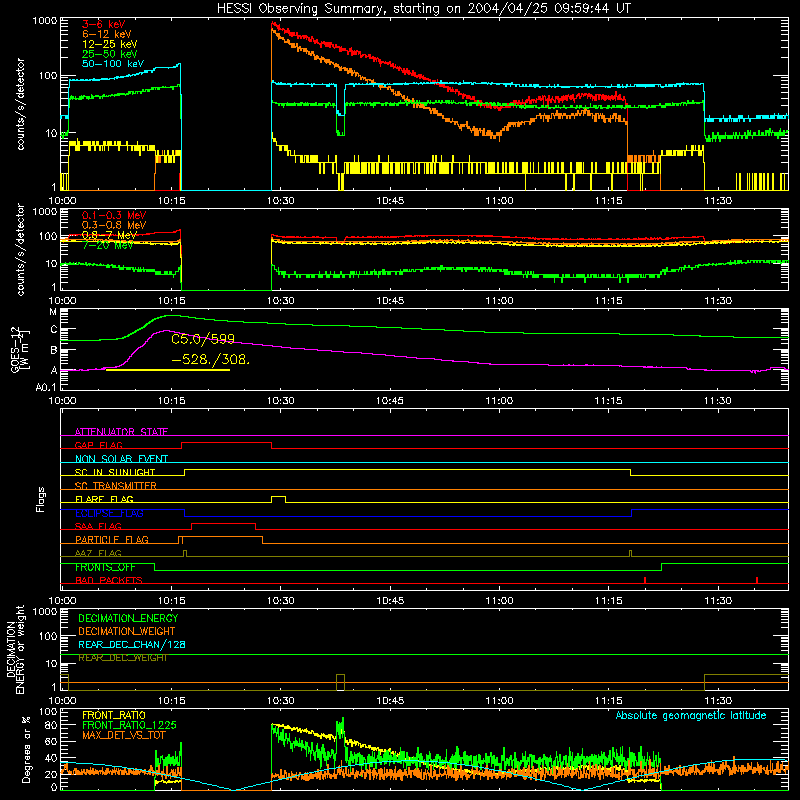
Task: Select the 3-6 keV legend label
Action: [x=104, y=24]
